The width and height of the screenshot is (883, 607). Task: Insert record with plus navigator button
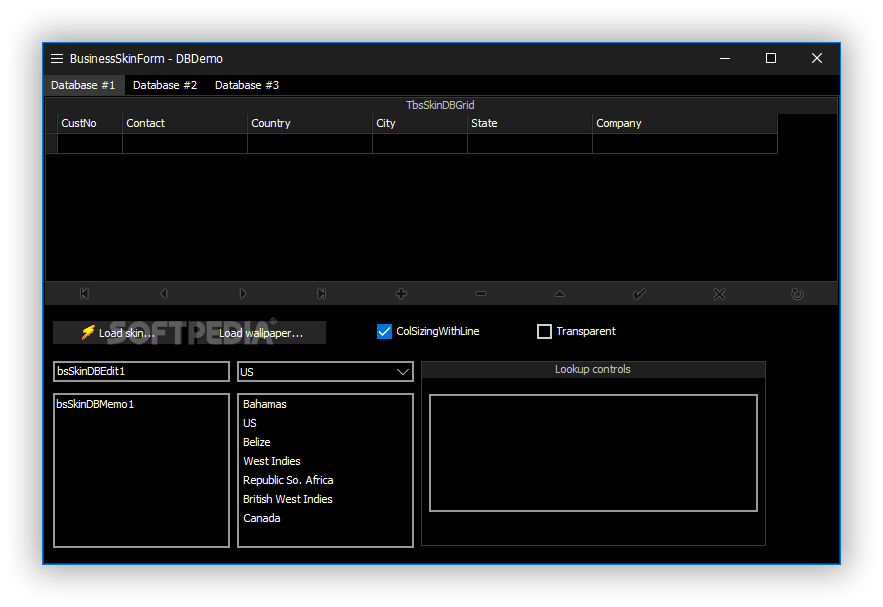point(401,293)
